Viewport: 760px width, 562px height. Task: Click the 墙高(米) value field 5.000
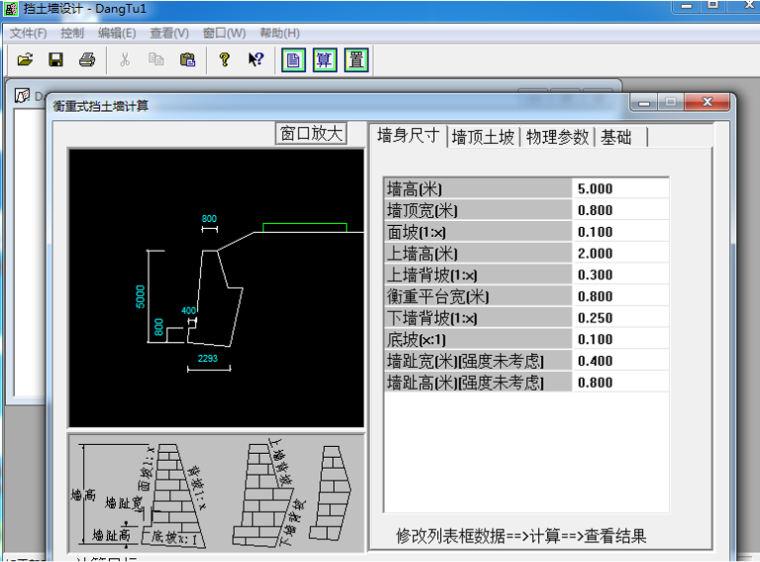620,189
